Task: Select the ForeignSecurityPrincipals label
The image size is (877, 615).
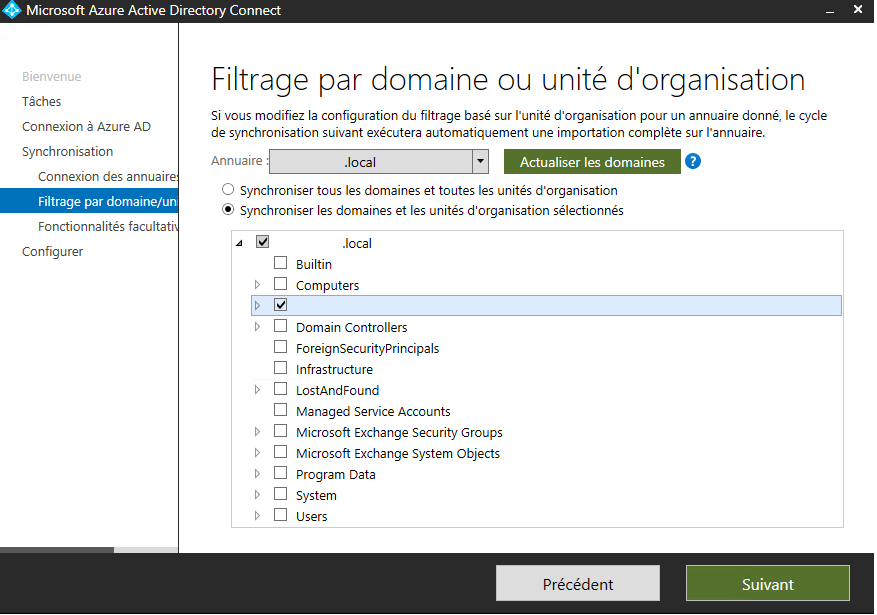Action: pos(367,348)
